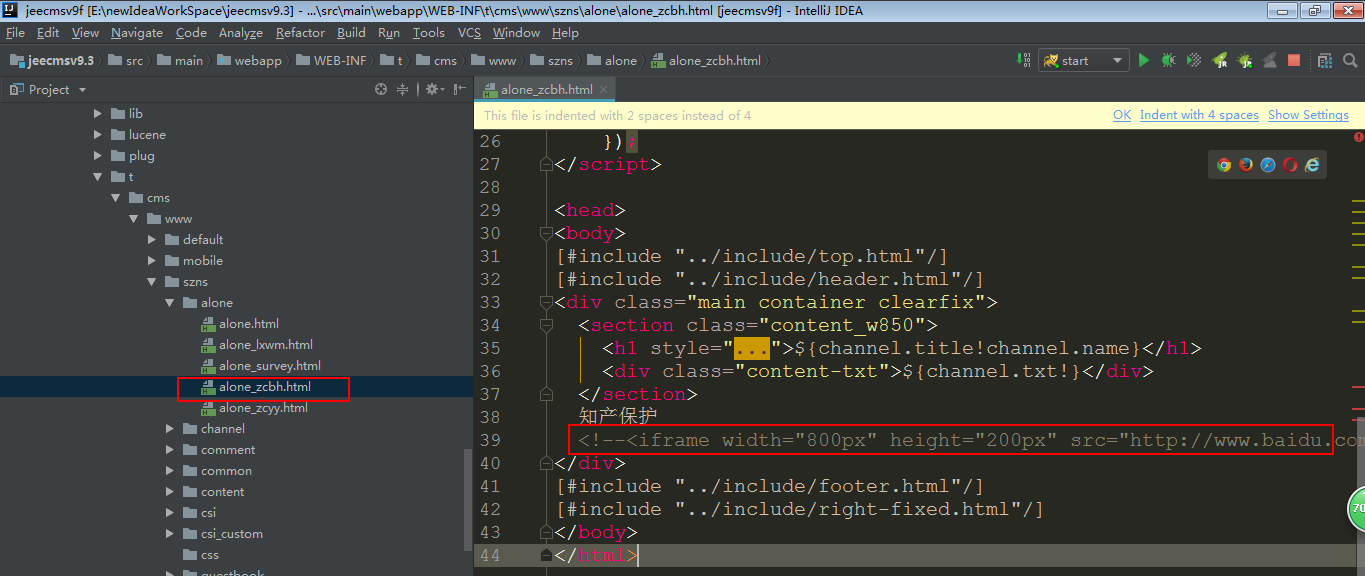
Task: Start debugging with the green bug icon
Action: coord(1168,60)
